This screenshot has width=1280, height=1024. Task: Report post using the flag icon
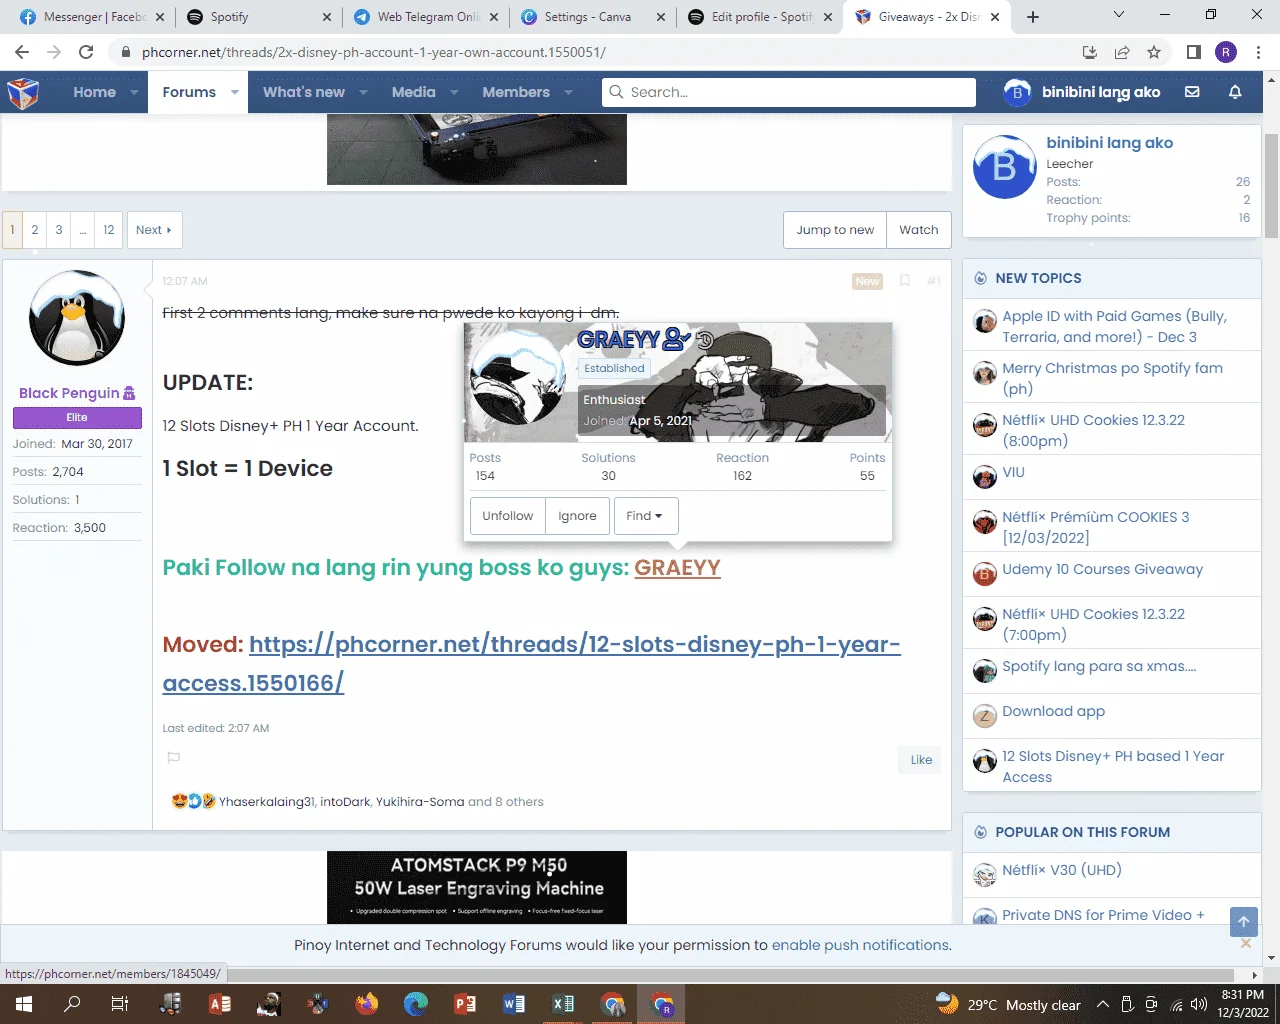[173, 758]
